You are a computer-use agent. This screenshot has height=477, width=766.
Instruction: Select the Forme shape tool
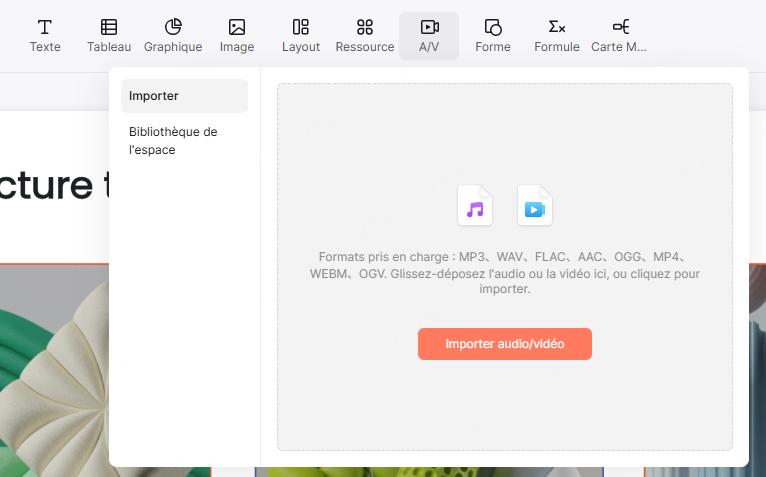pos(493,35)
